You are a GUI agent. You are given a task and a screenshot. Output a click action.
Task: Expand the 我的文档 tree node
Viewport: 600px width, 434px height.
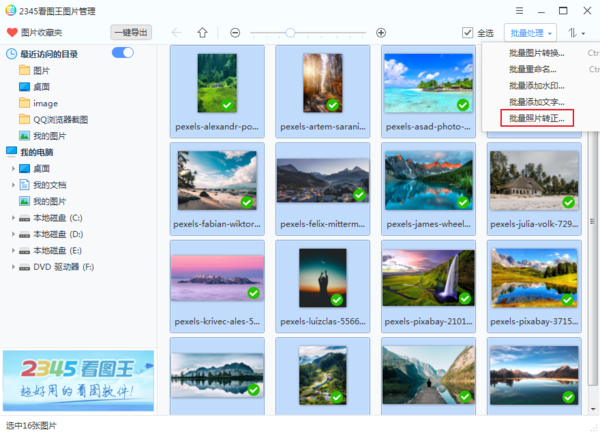tap(14, 184)
